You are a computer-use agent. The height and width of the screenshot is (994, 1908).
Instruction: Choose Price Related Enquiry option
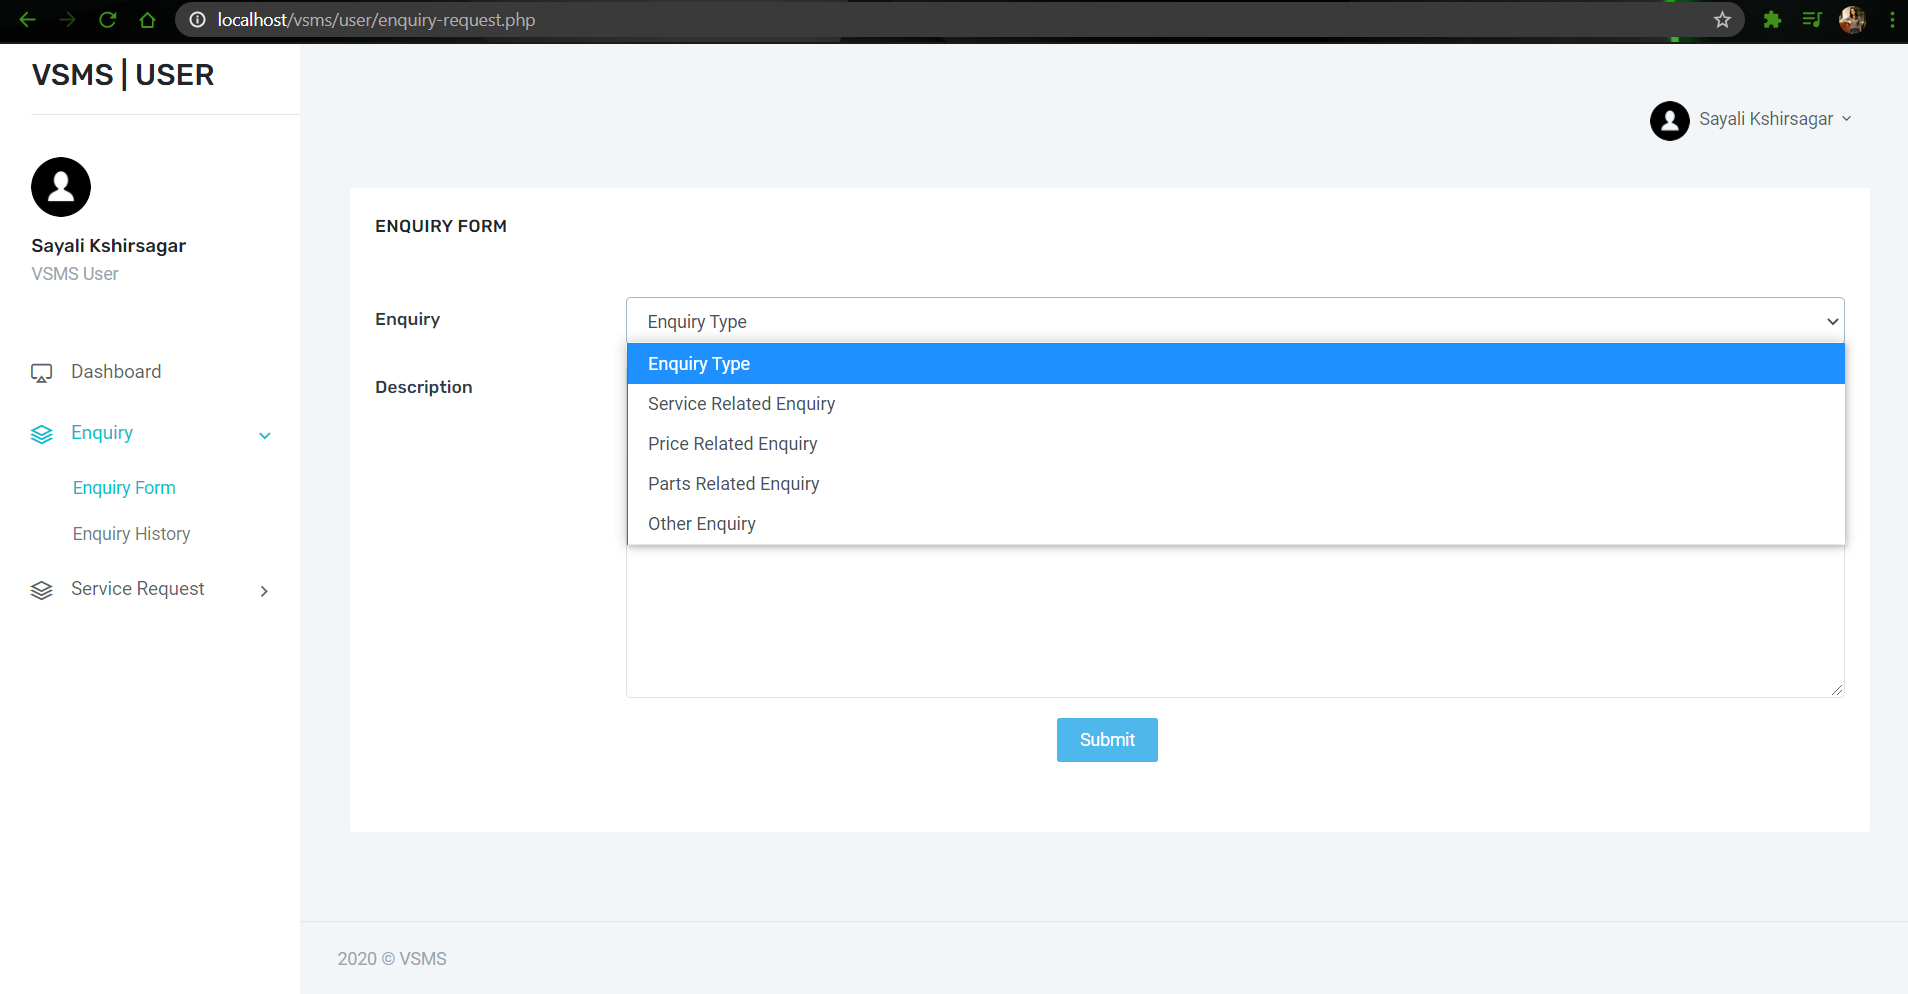tap(1236, 444)
